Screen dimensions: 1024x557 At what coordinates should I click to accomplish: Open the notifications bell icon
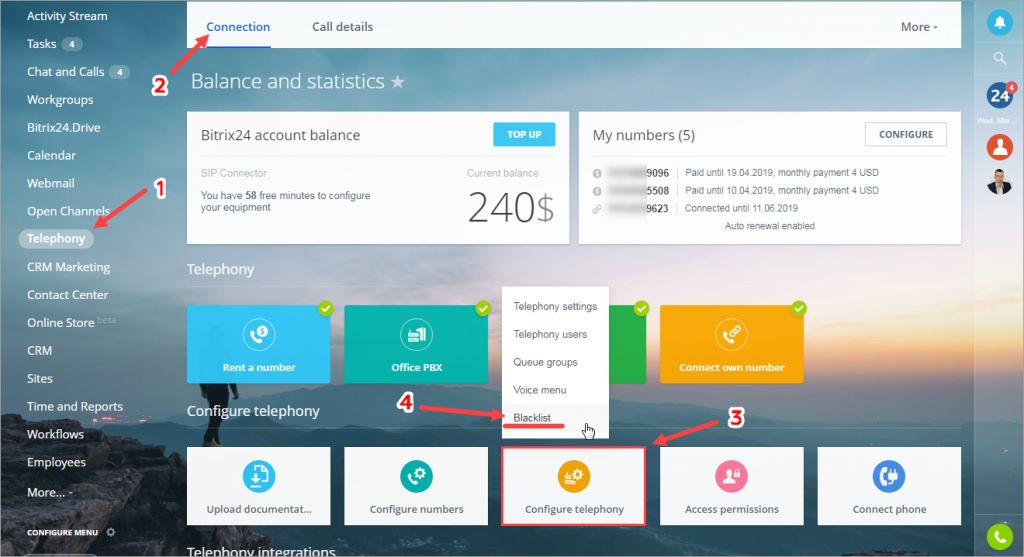[x=999, y=23]
